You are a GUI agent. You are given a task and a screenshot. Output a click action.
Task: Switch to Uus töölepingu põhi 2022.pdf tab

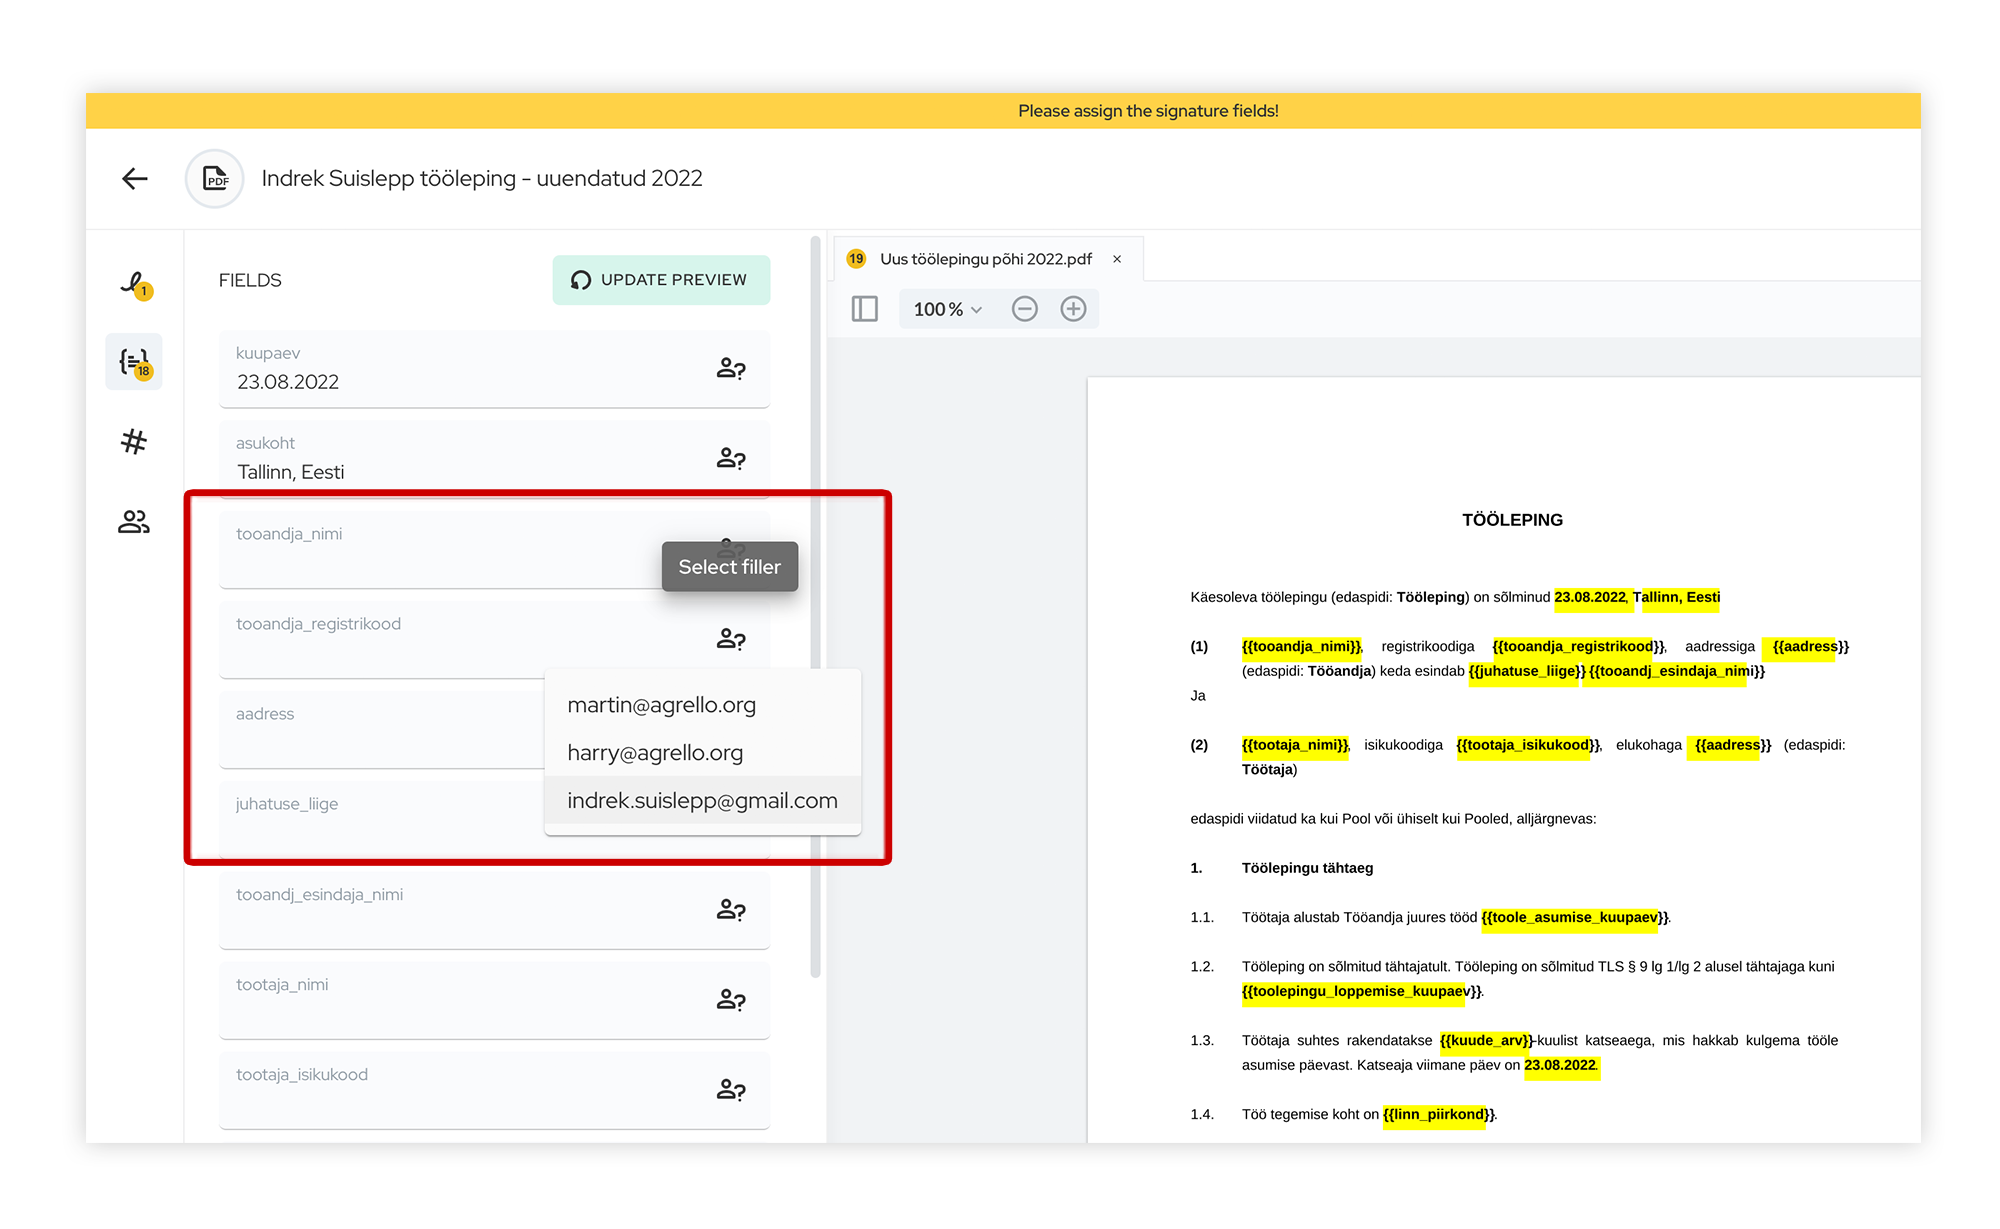point(985,259)
